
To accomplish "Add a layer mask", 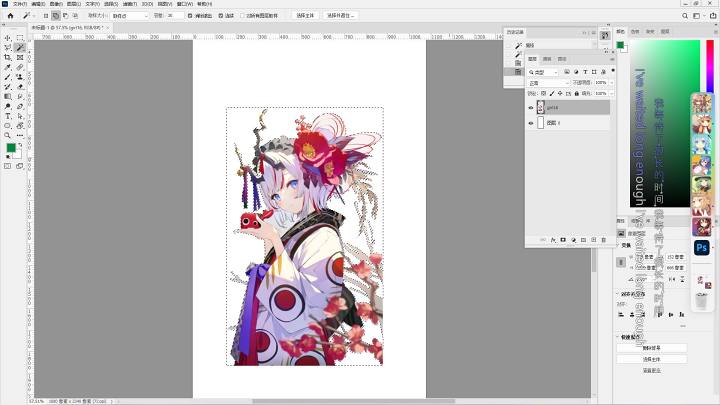I will [563, 240].
